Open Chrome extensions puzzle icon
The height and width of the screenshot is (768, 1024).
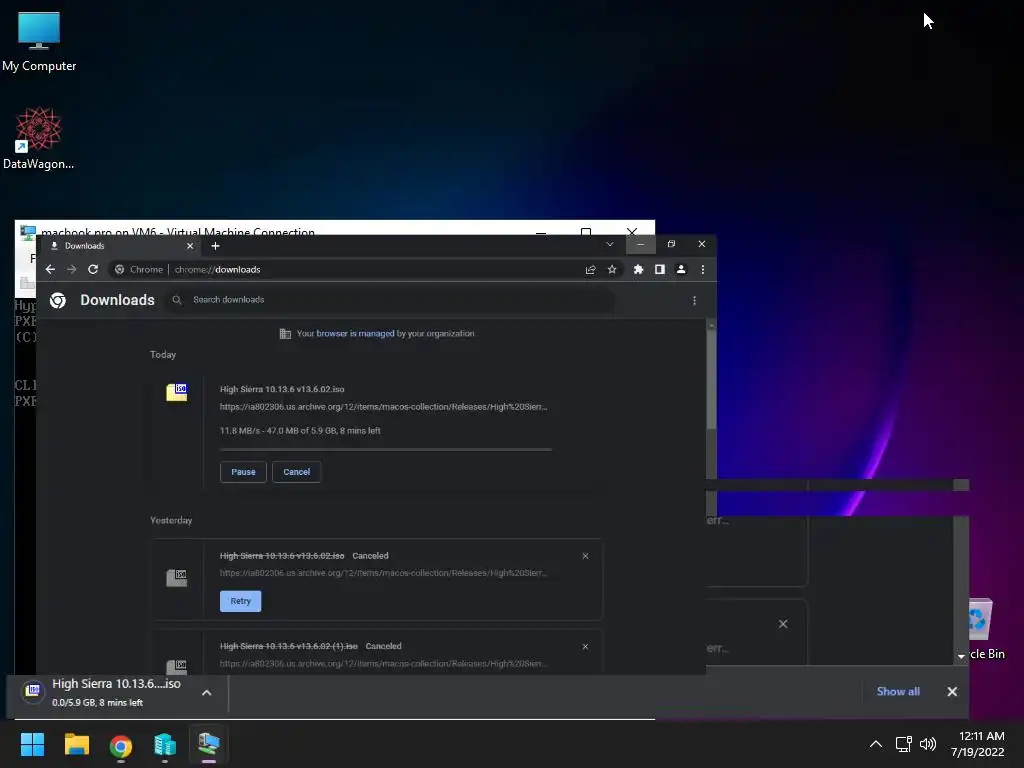638,269
